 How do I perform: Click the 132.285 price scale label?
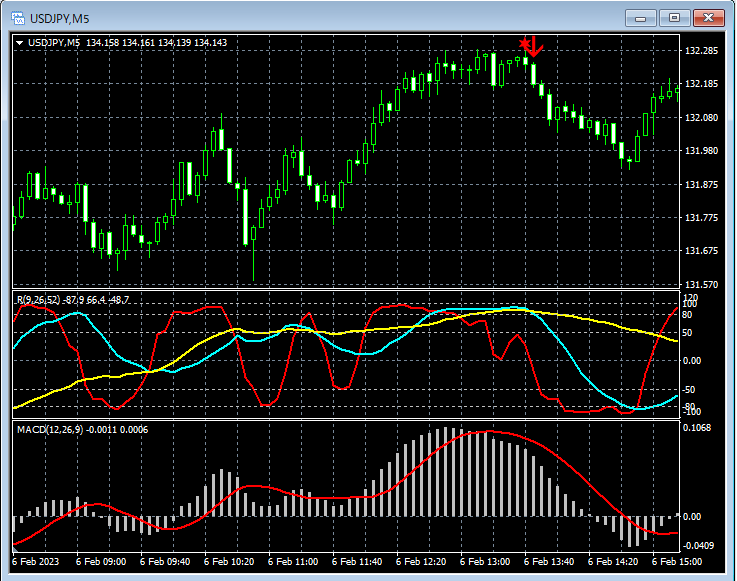tap(701, 51)
